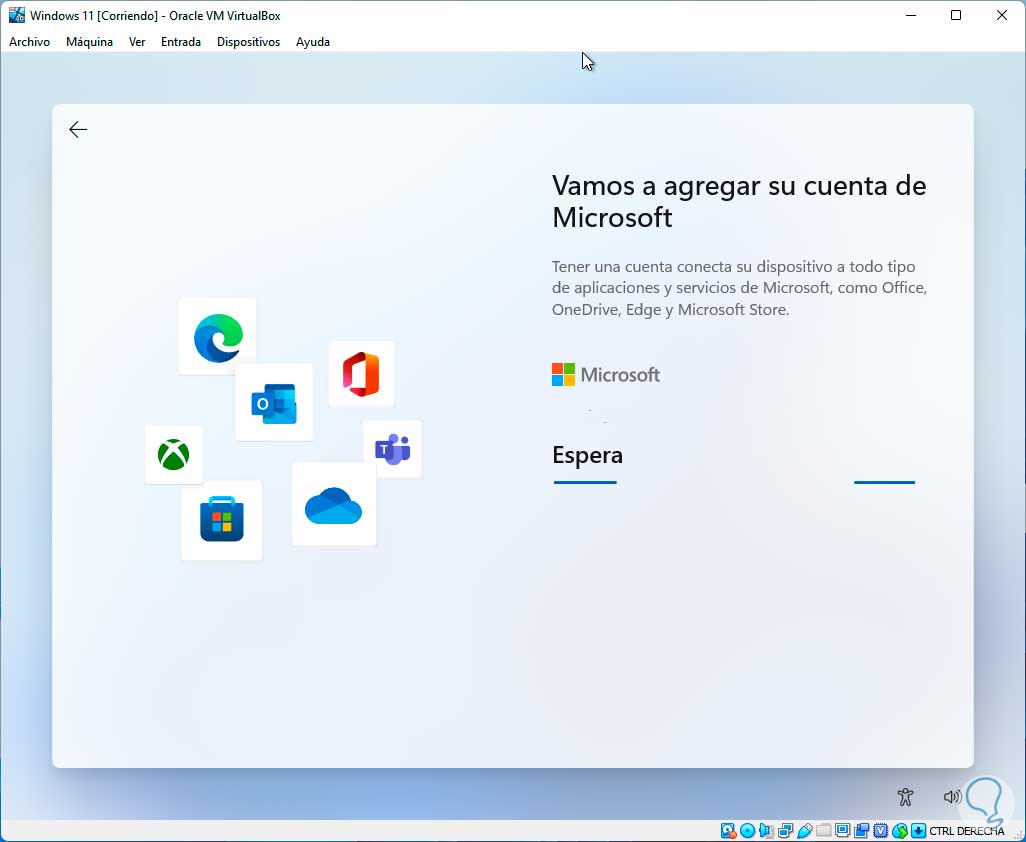Open the Entrada menu
1026x842 pixels.
[181, 42]
